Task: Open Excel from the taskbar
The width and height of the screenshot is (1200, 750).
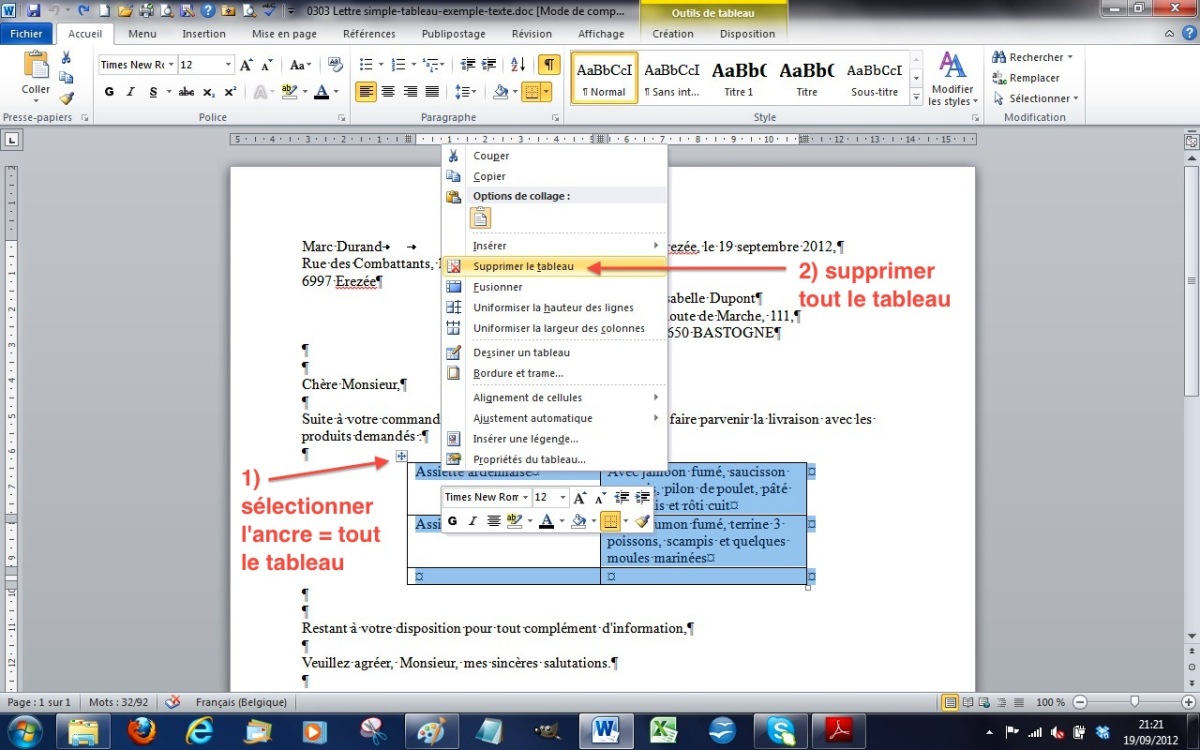Action: point(664,731)
